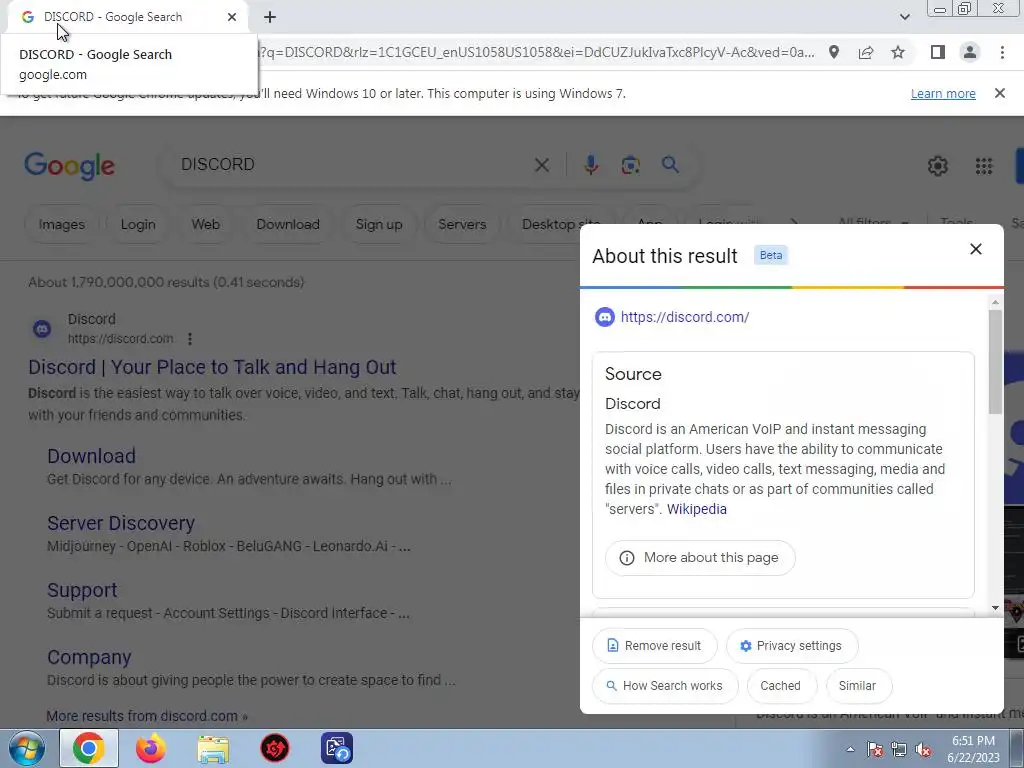Bookmark this page with the star icon
The width and height of the screenshot is (1024, 768).
point(898,52)
